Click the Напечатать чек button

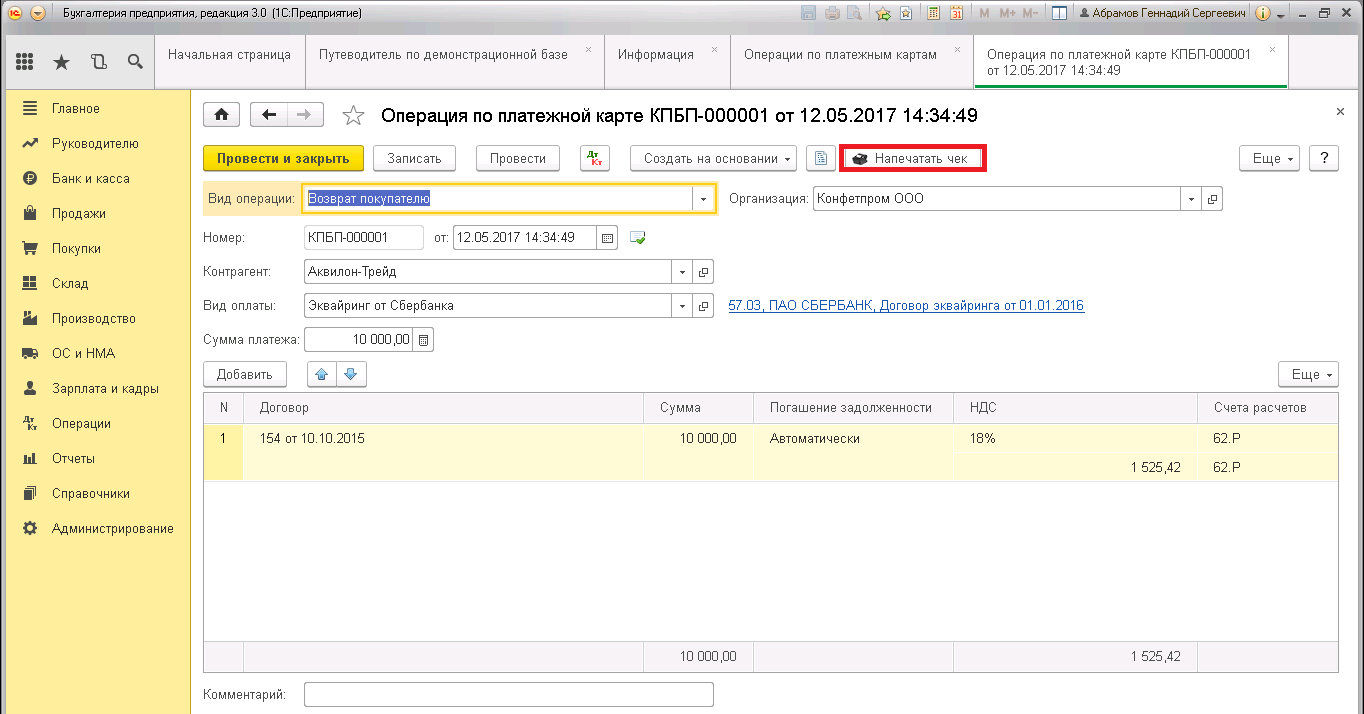click(x=913, y=158)
